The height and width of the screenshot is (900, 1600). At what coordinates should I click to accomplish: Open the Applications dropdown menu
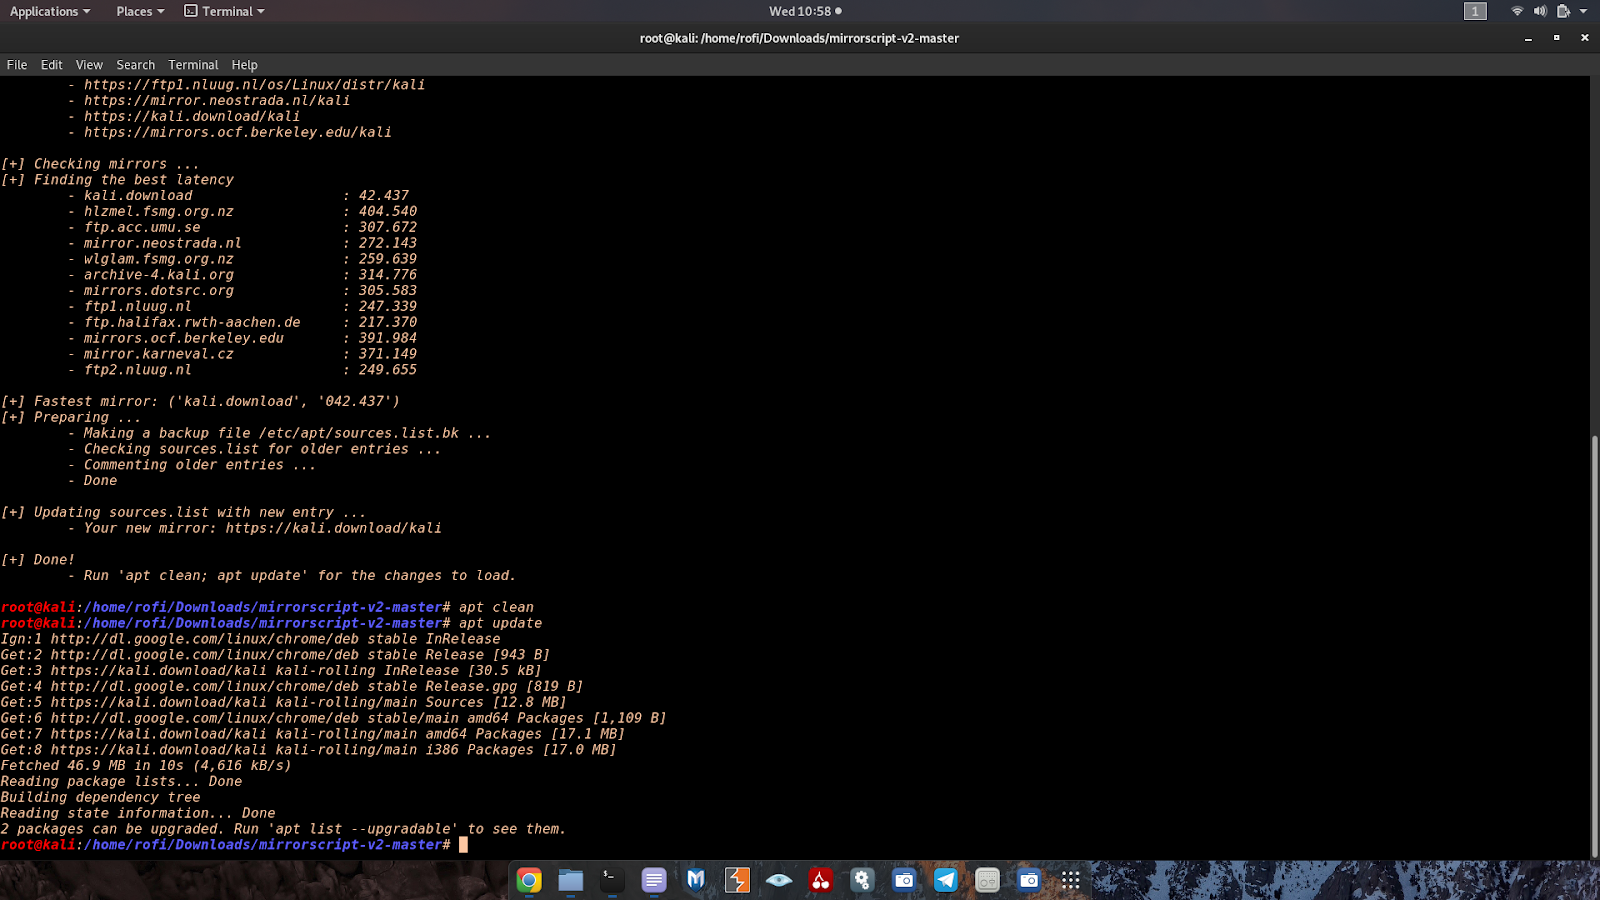[50, 11]
